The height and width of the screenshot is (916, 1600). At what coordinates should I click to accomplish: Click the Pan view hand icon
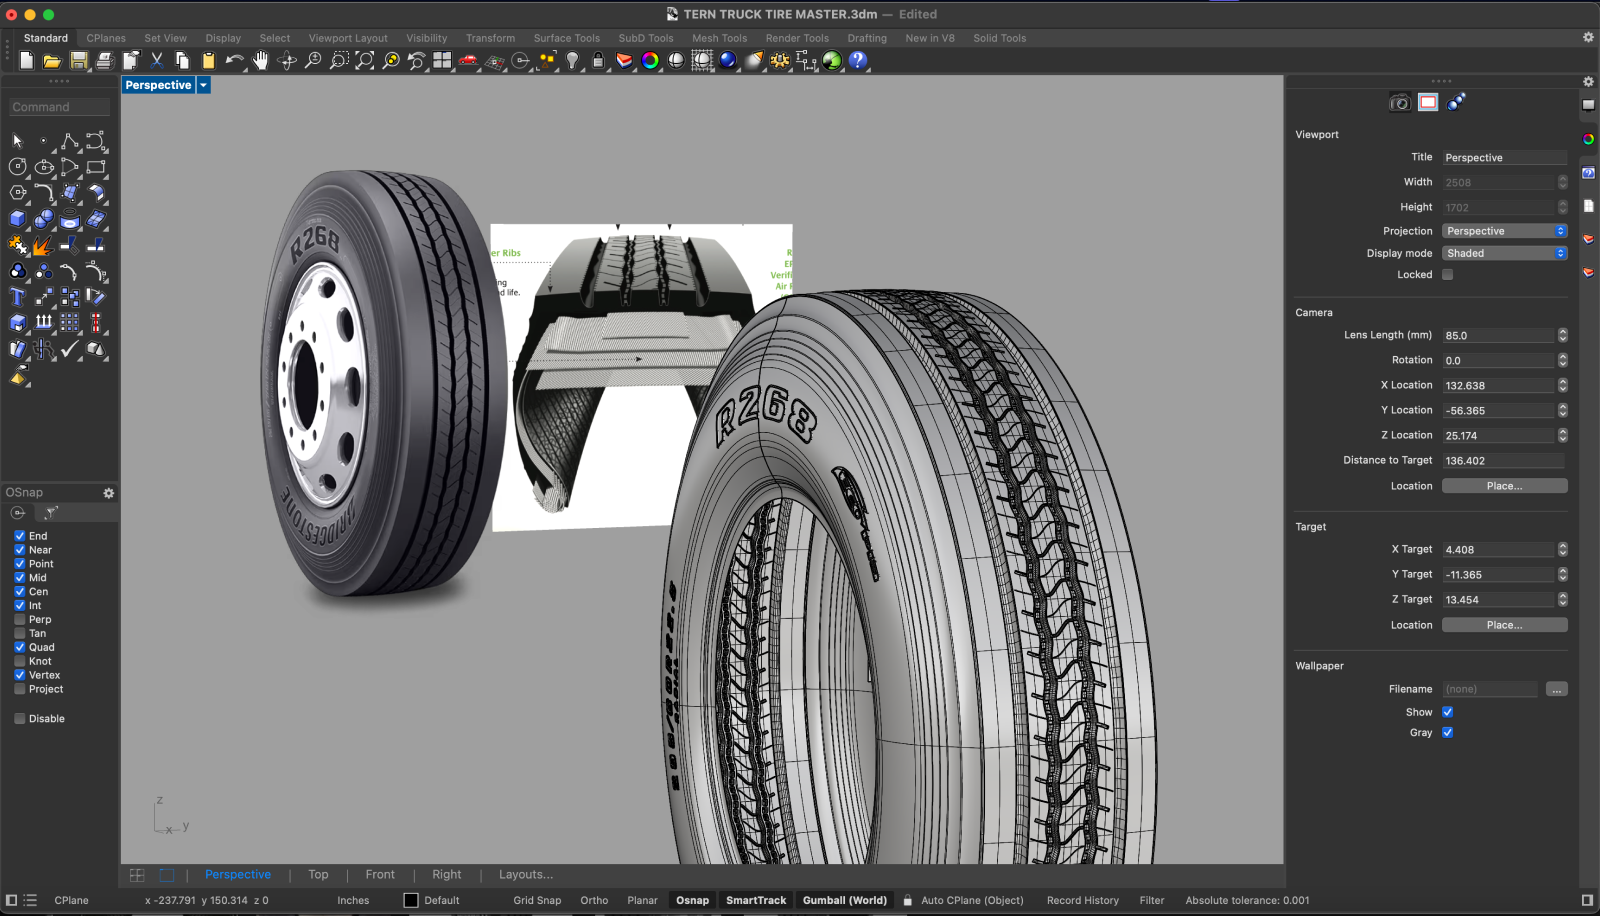(261, 60)
